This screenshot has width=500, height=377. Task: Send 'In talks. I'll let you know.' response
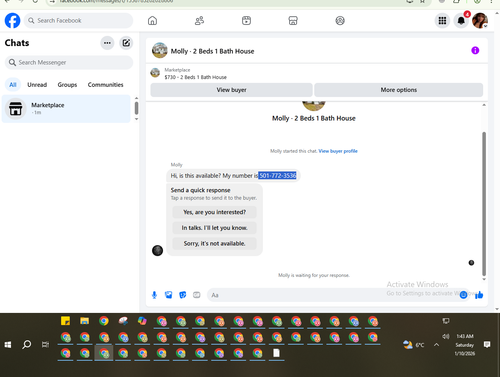tap(214, 228)
